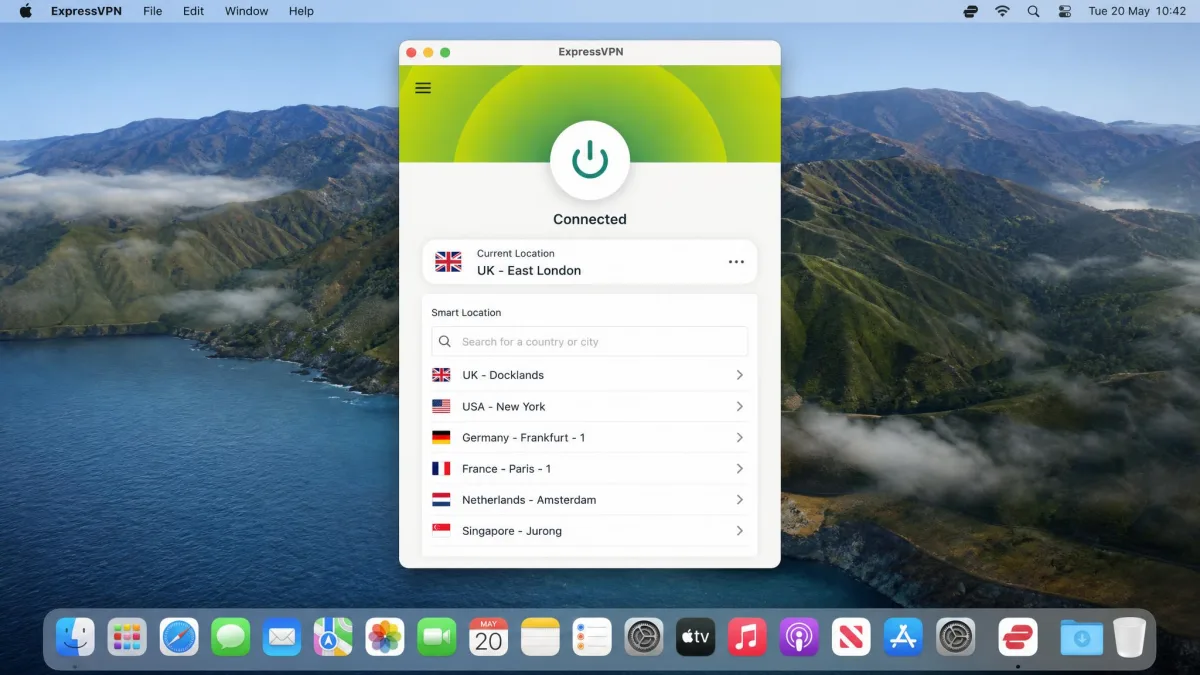Image resolution: width=1200 pixels, height=675 pixels.
Task: Open Music from the Dock
Action: pyautogui.click(x=747, y=637)
